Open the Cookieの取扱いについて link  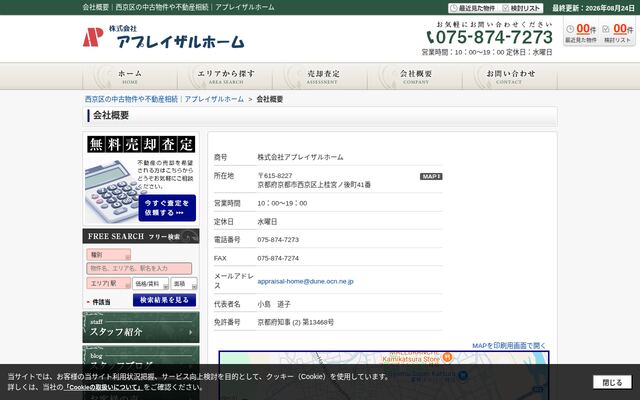coord(103,387)
